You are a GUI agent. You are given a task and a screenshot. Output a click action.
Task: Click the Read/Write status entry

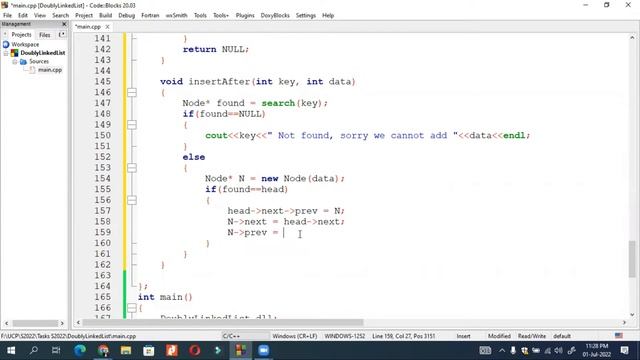[531, 336]
